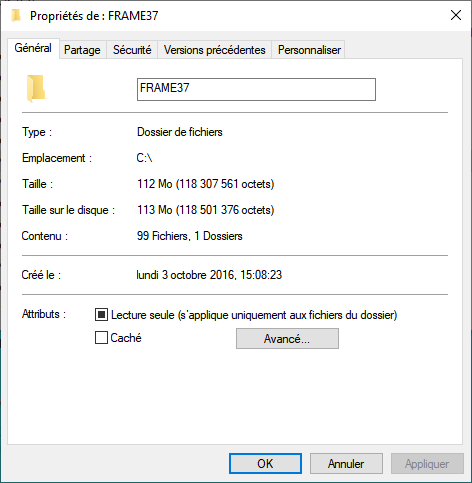Enable the Caché attribute checkbox
Screen dimensions: 472x483
tap(101, 338)
